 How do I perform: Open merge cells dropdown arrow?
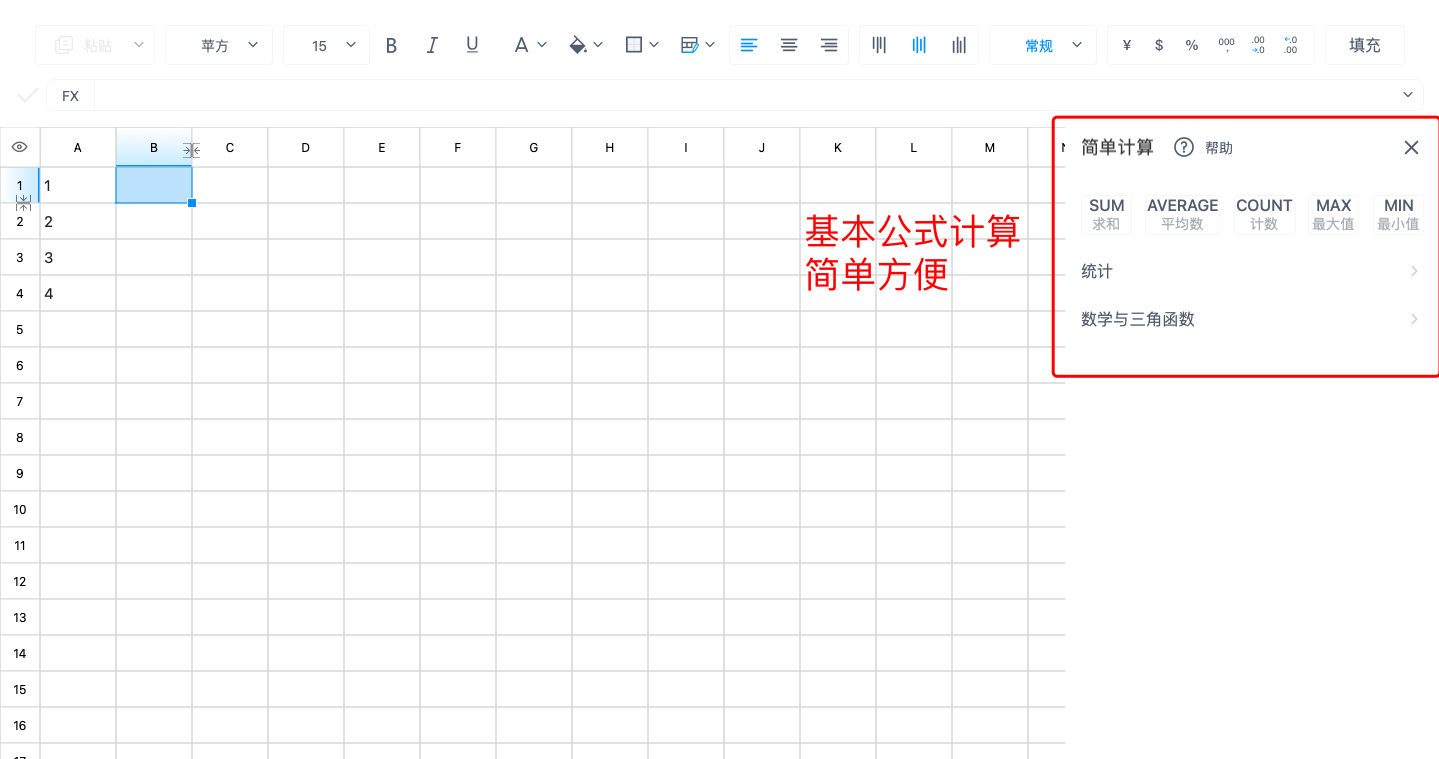click(x=710, y=45)
